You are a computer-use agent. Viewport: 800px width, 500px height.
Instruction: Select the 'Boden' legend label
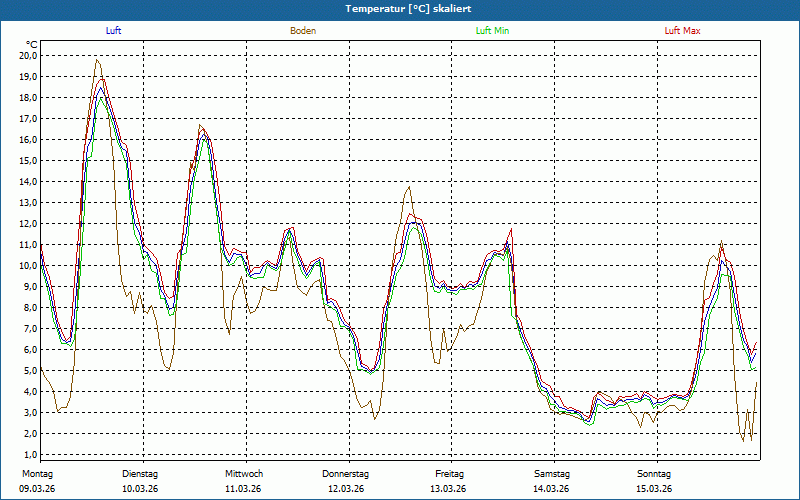[303, 31]
